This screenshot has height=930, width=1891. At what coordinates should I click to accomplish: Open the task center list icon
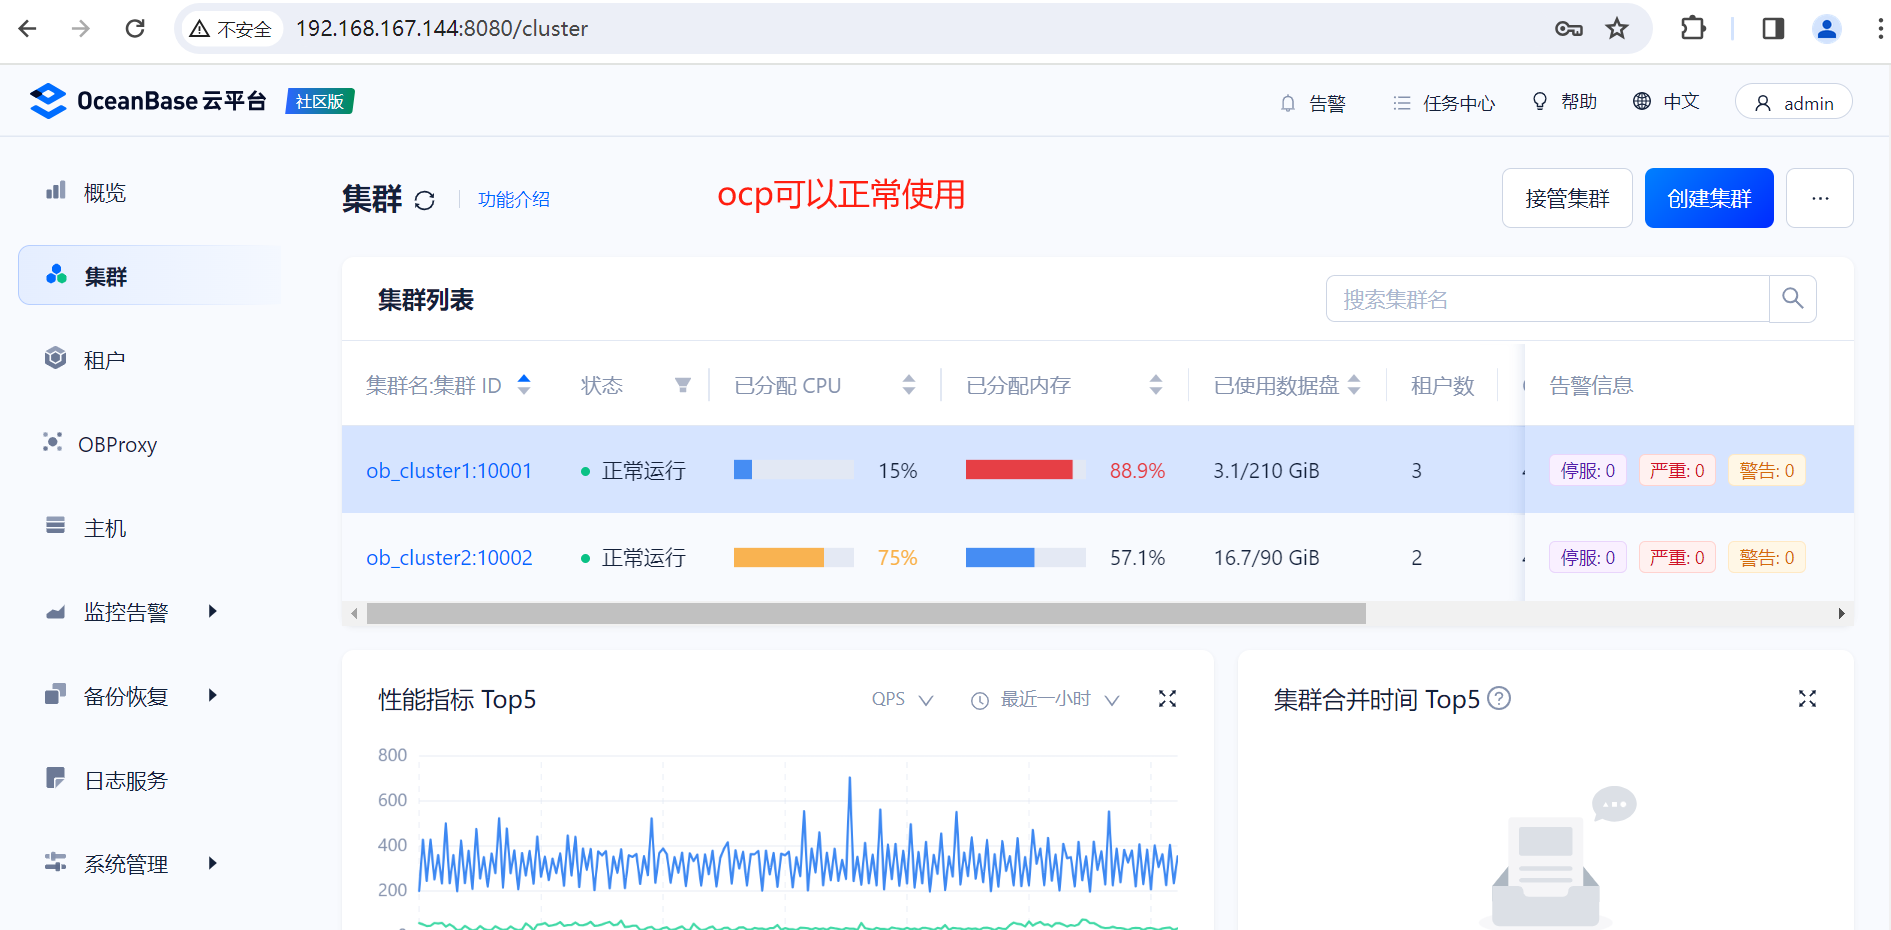[1402, 103]
